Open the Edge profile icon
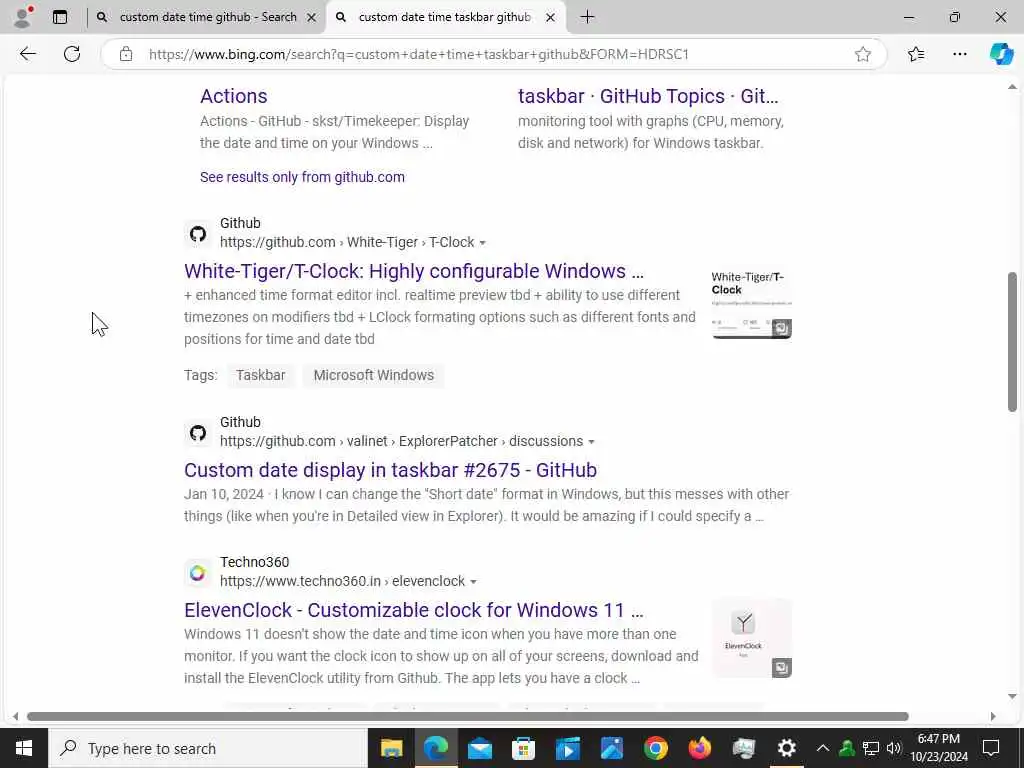Image resolution: width=1024 pixels, height=768 pixels. pyautogui.click(x=23, y=17)
